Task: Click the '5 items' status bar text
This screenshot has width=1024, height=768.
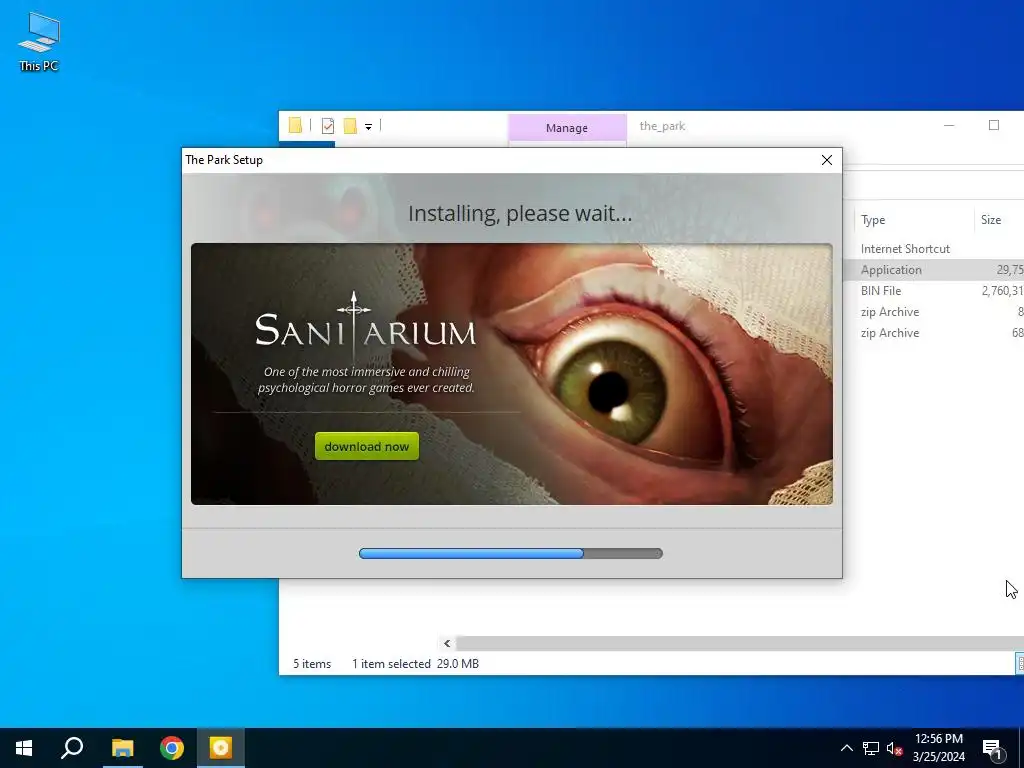Action: pos(312,664)
